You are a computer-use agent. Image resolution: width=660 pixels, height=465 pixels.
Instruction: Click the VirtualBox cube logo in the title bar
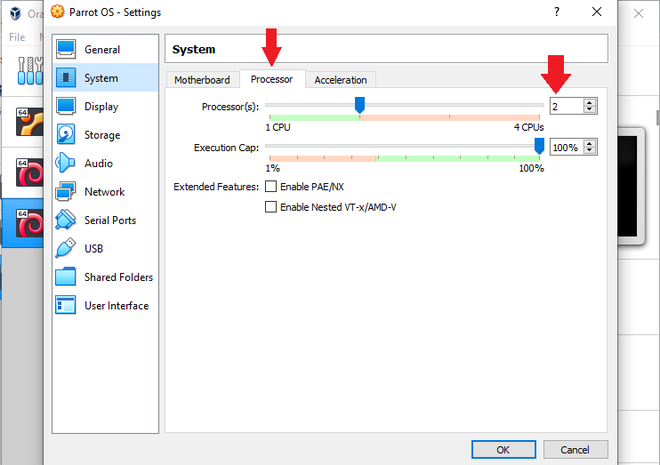click(x=16, y=13)
